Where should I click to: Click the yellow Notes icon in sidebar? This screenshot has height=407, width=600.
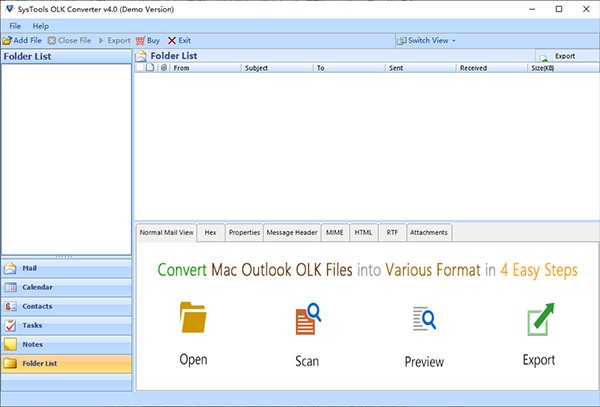click(x=10, y=344)
